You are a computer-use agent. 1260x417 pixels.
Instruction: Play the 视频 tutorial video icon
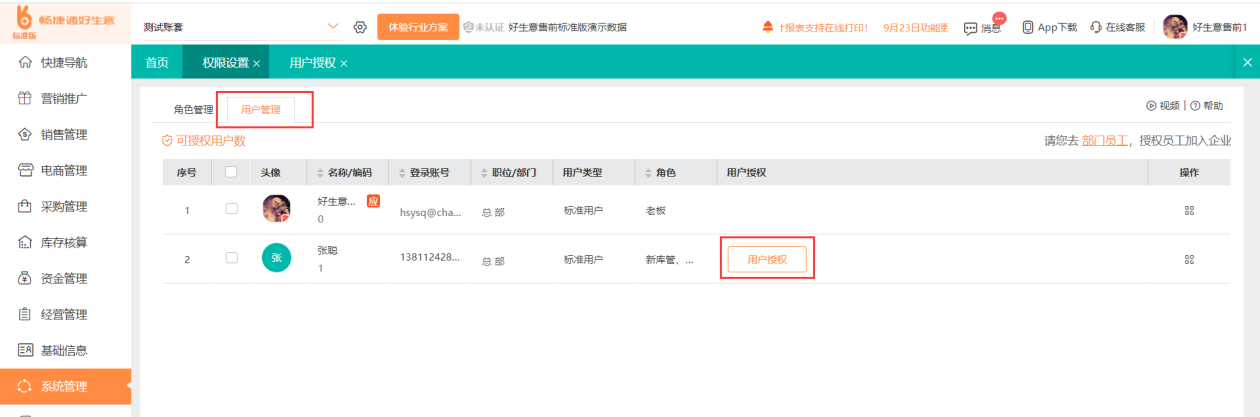tap(1151, 106)
